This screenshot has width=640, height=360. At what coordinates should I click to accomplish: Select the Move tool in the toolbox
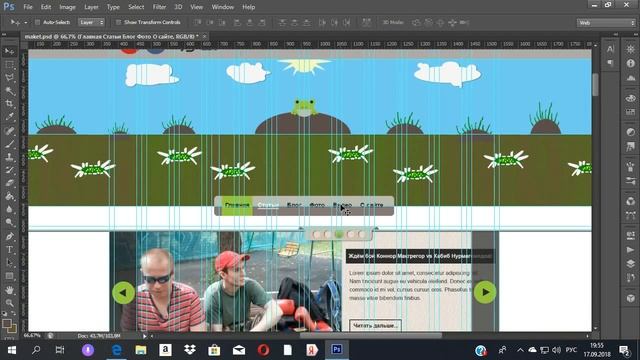click(10, 51)
